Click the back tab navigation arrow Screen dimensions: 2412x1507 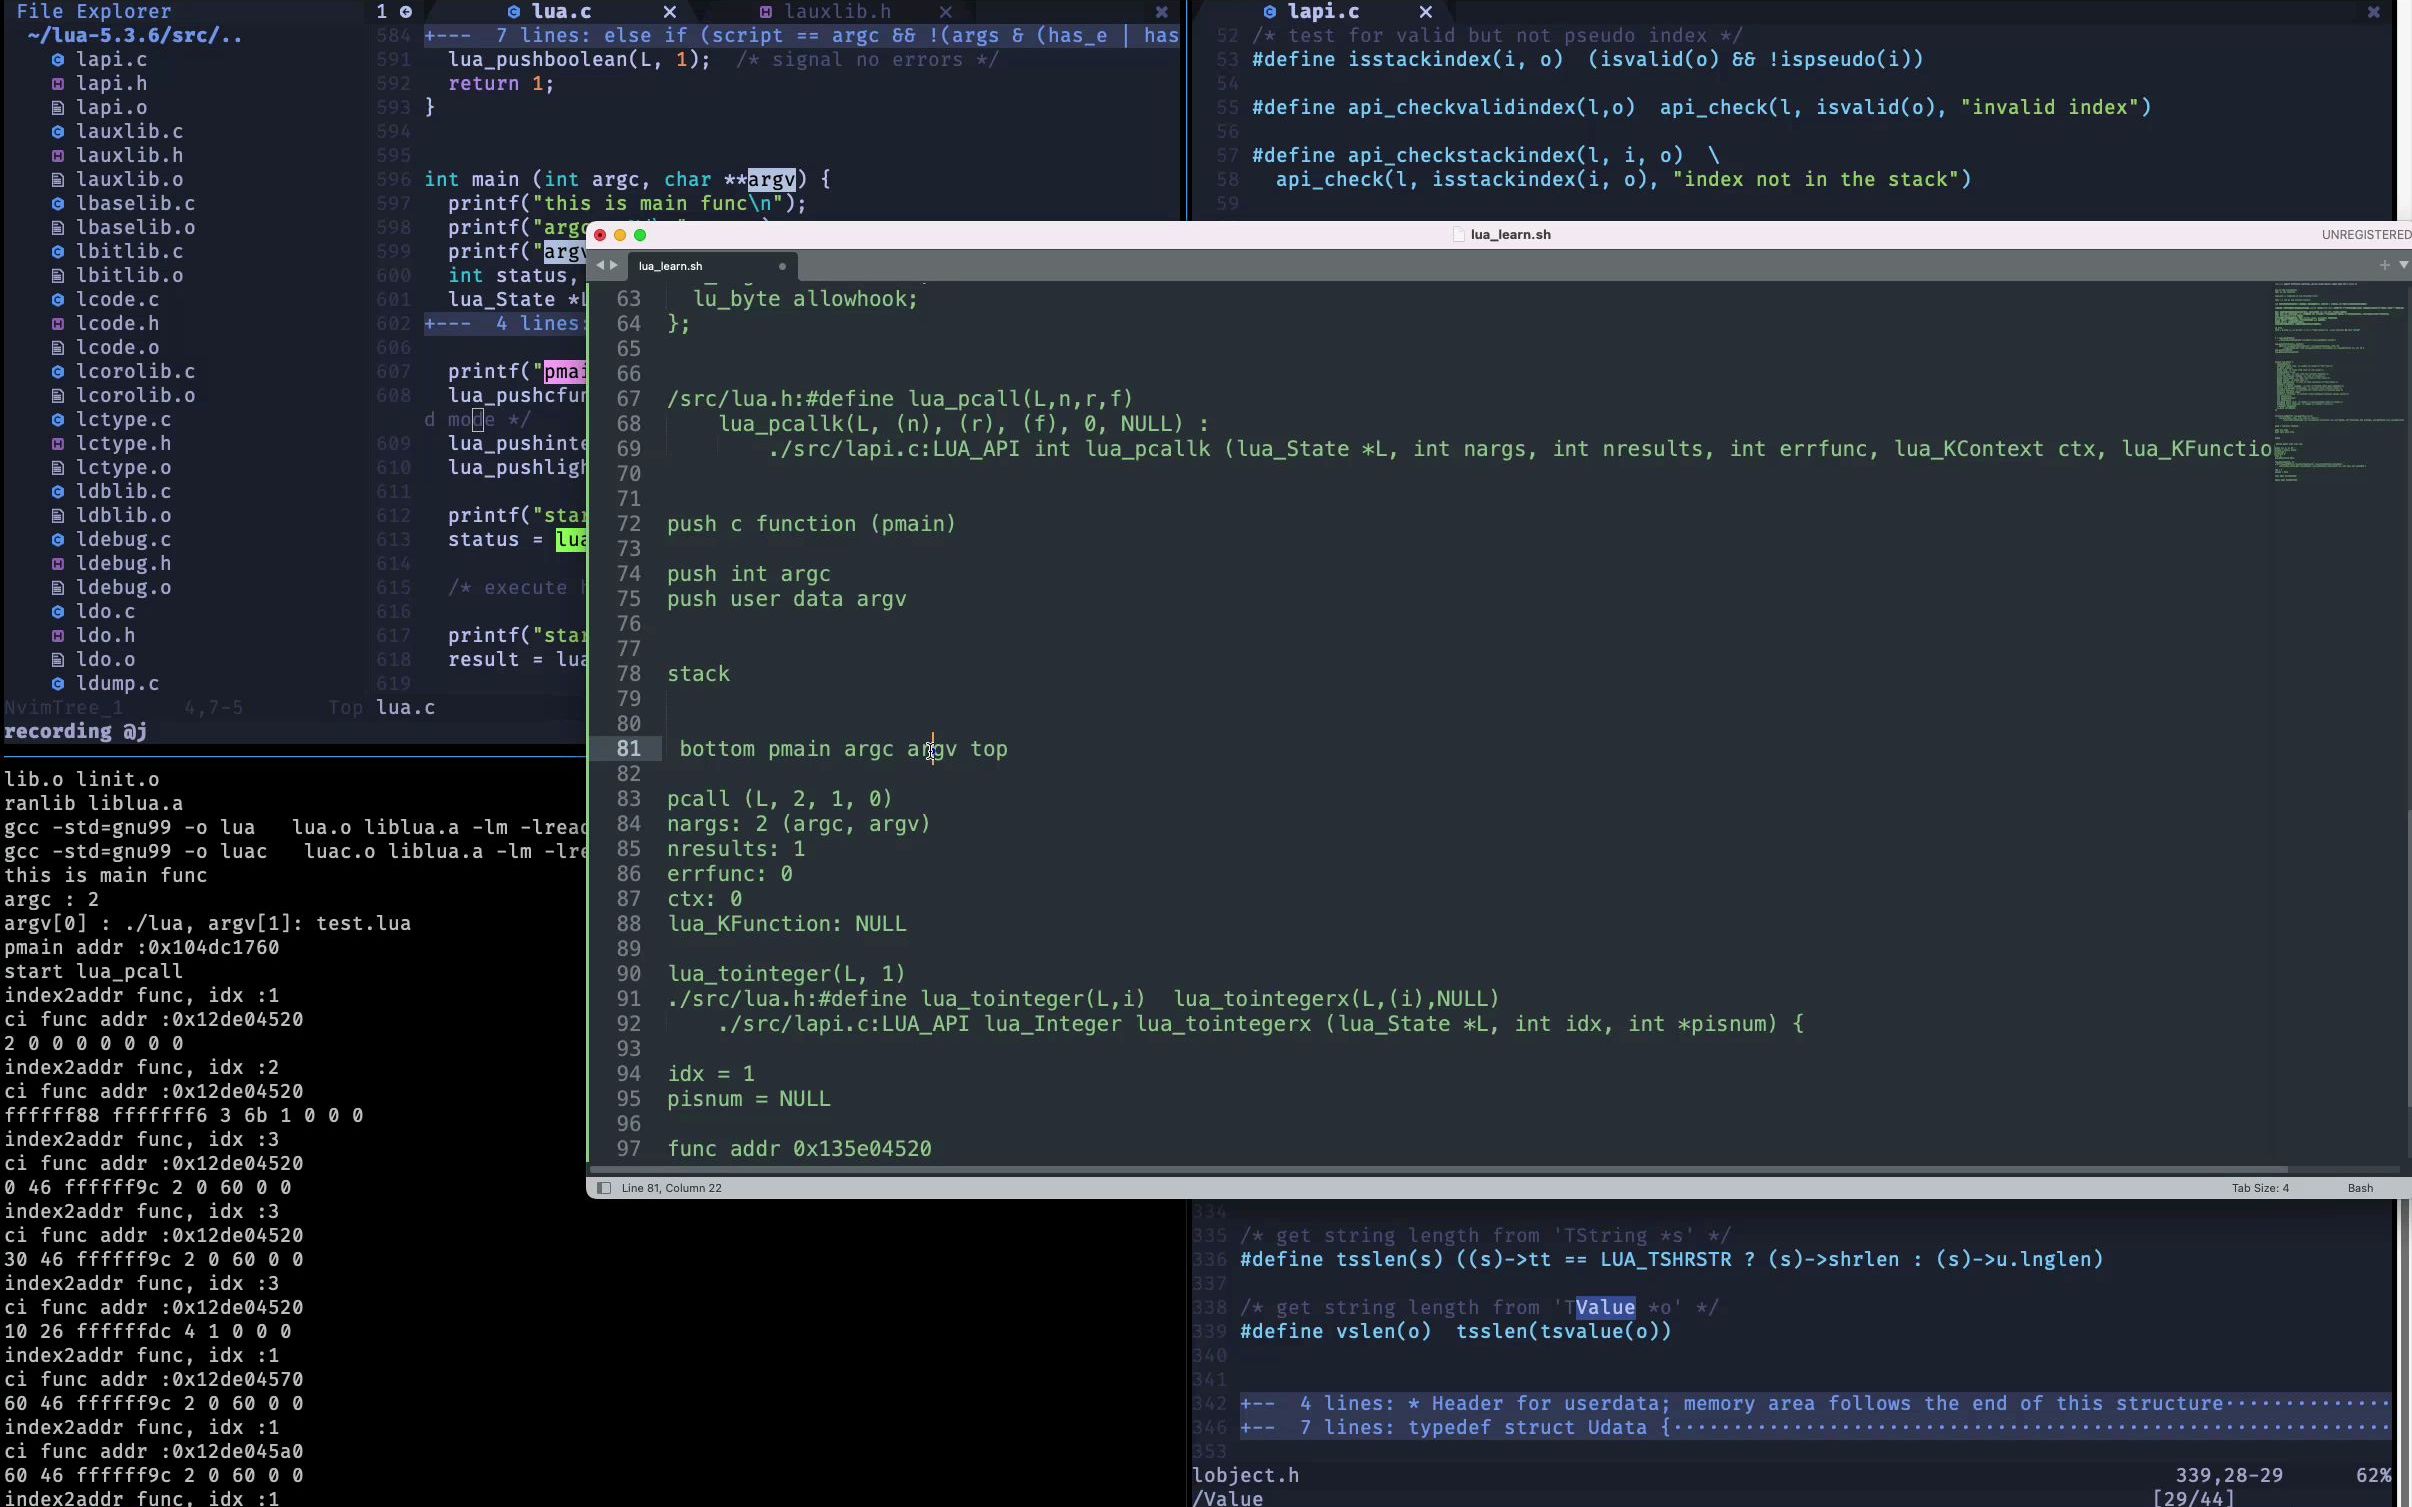(x=600, y=265)
